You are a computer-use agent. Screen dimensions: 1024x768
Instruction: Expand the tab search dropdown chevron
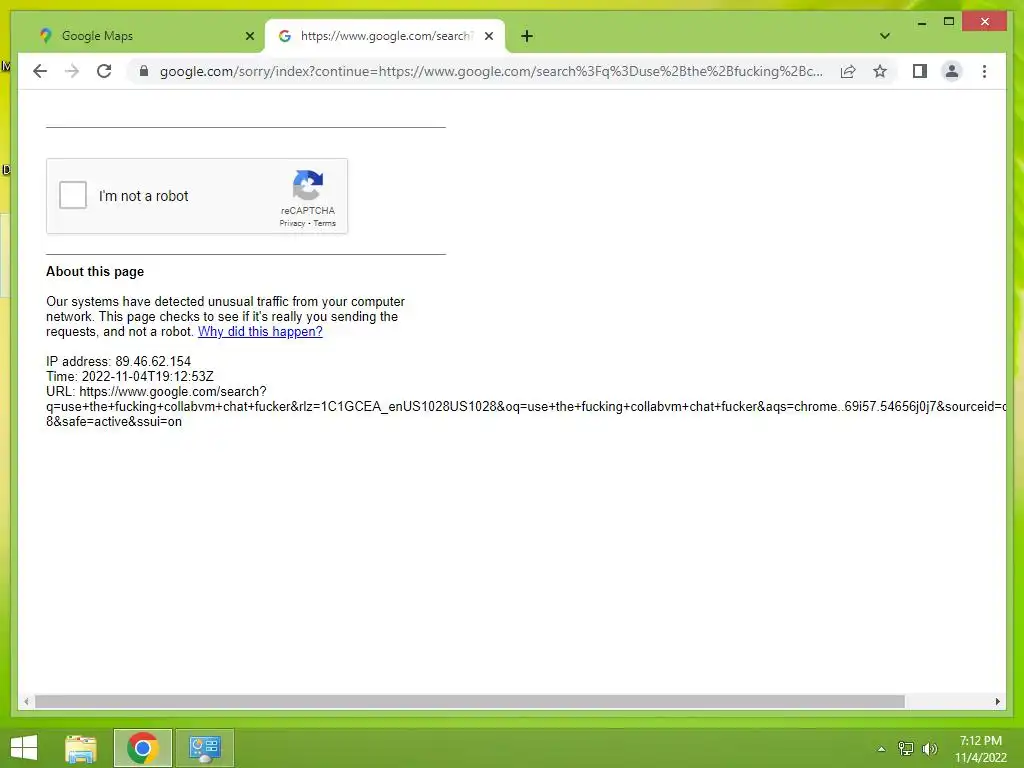click(x=885, y=36)
